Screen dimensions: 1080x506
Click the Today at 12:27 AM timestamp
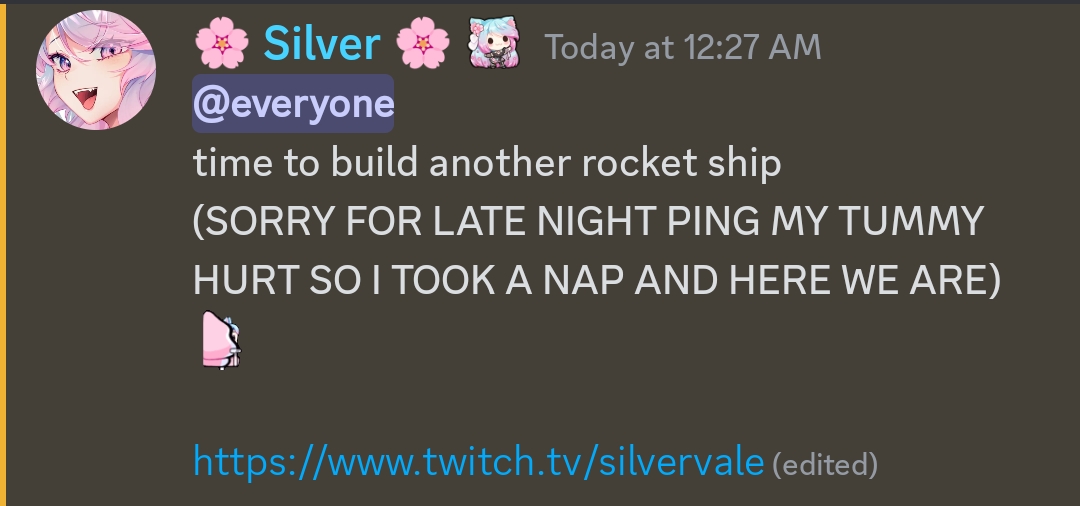(x=683, y=48)
